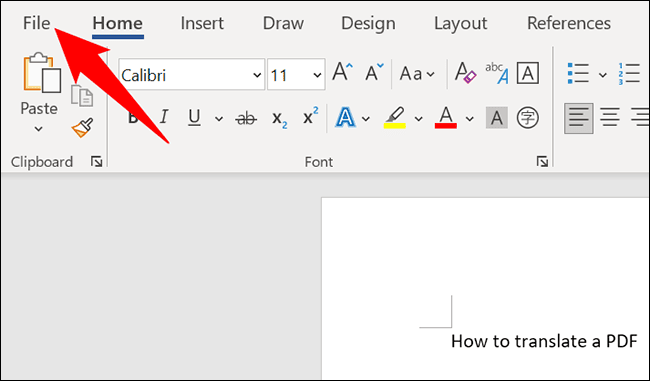Apply the yellow text highlight color

click(395, 118)
